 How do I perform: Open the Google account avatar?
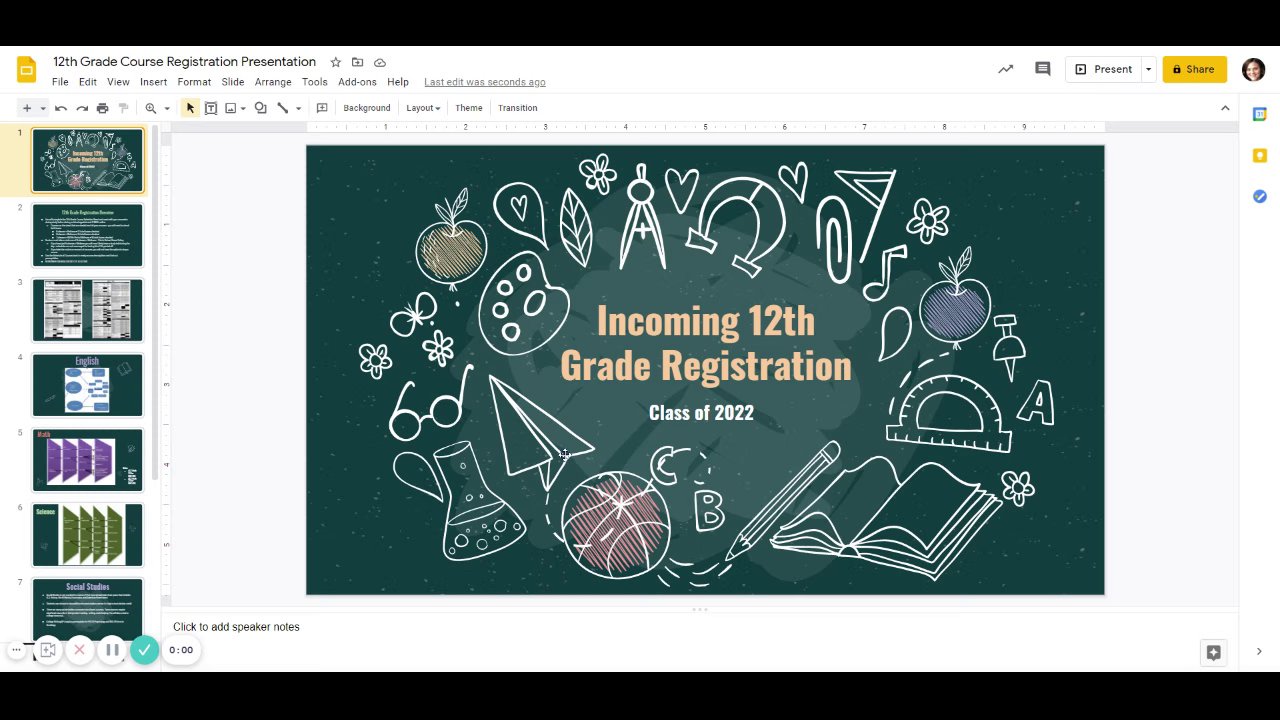[x=1253, y=69]
